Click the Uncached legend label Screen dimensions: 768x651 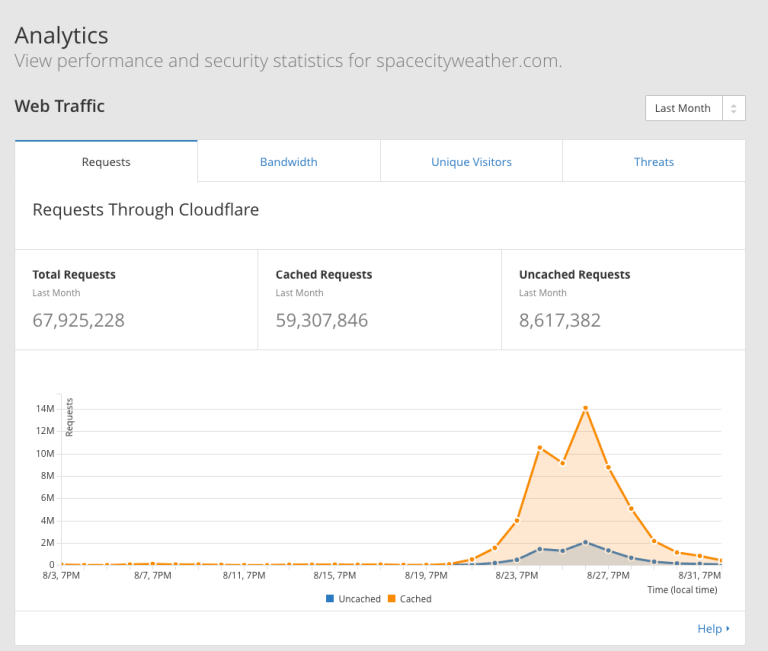tap(360, 599)
